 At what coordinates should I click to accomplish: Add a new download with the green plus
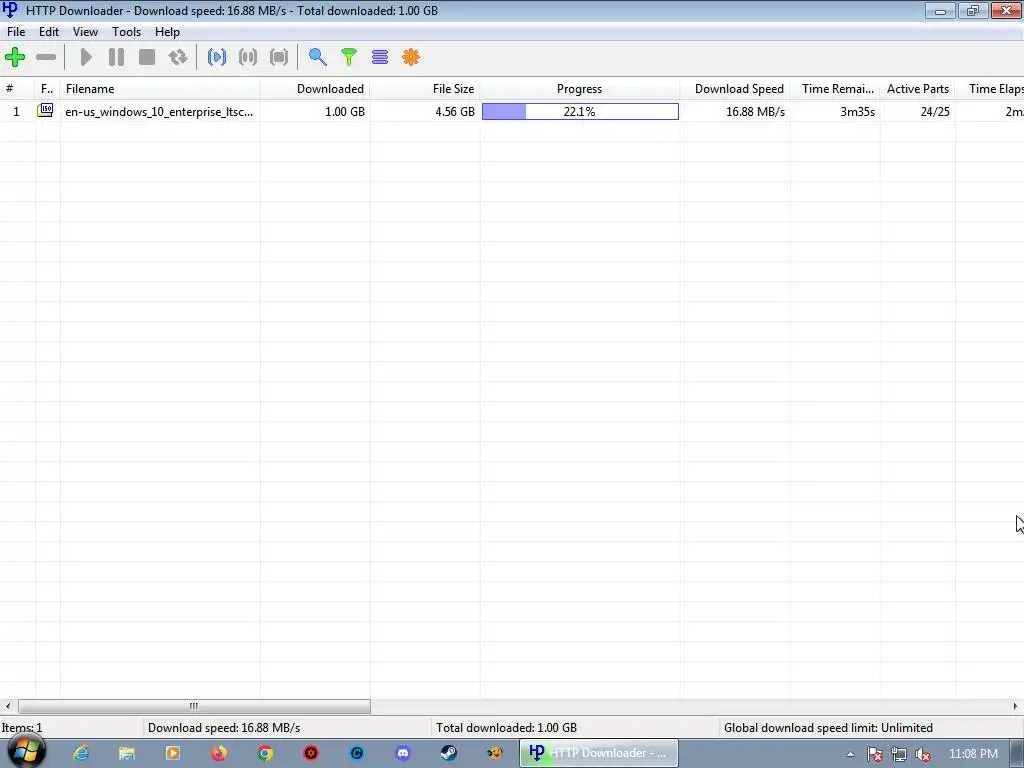pos(15,57)
